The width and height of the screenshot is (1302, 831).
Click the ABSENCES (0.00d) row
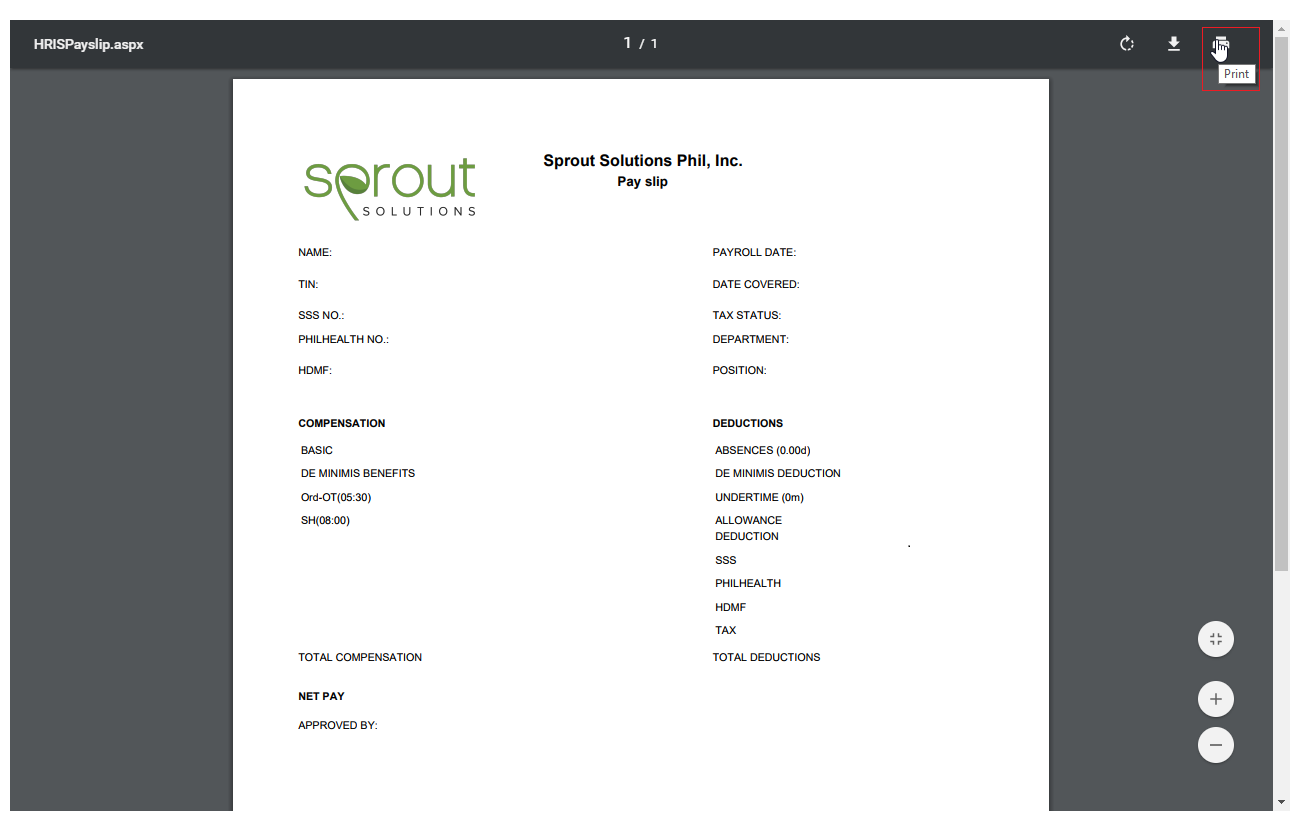[x=763, y=451]
